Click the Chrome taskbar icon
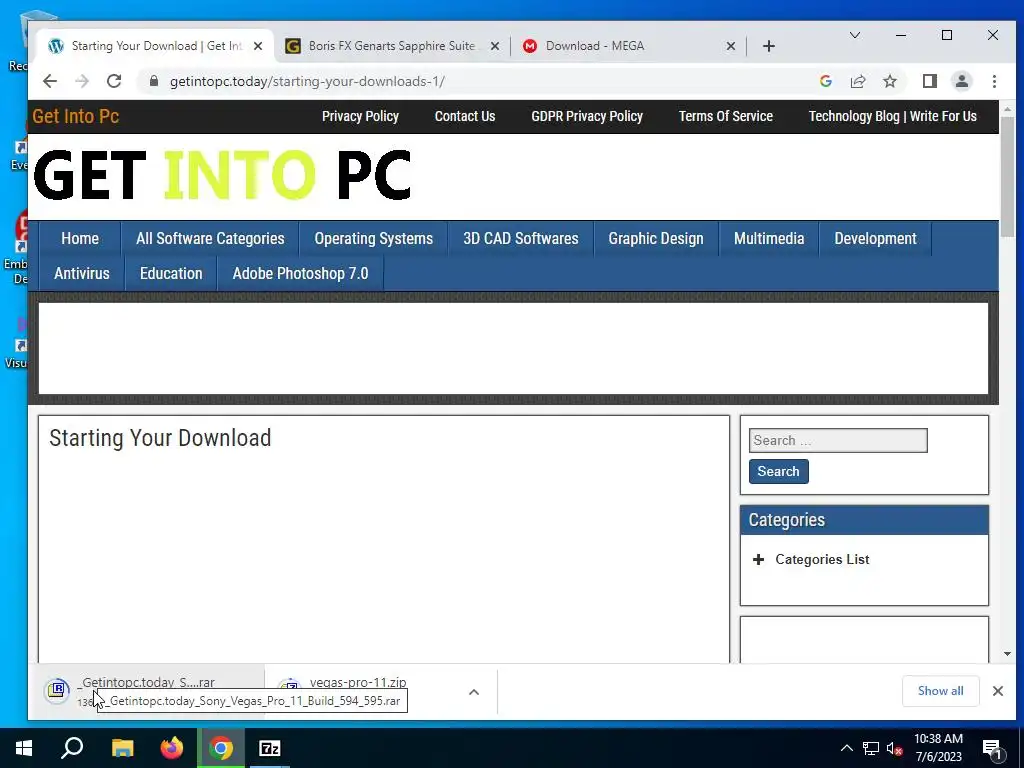 (x=221, y=748)
